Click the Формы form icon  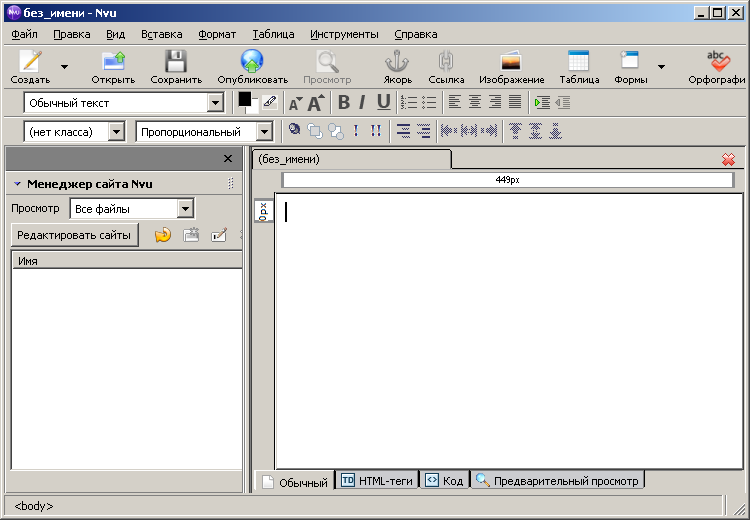(629, 61)
